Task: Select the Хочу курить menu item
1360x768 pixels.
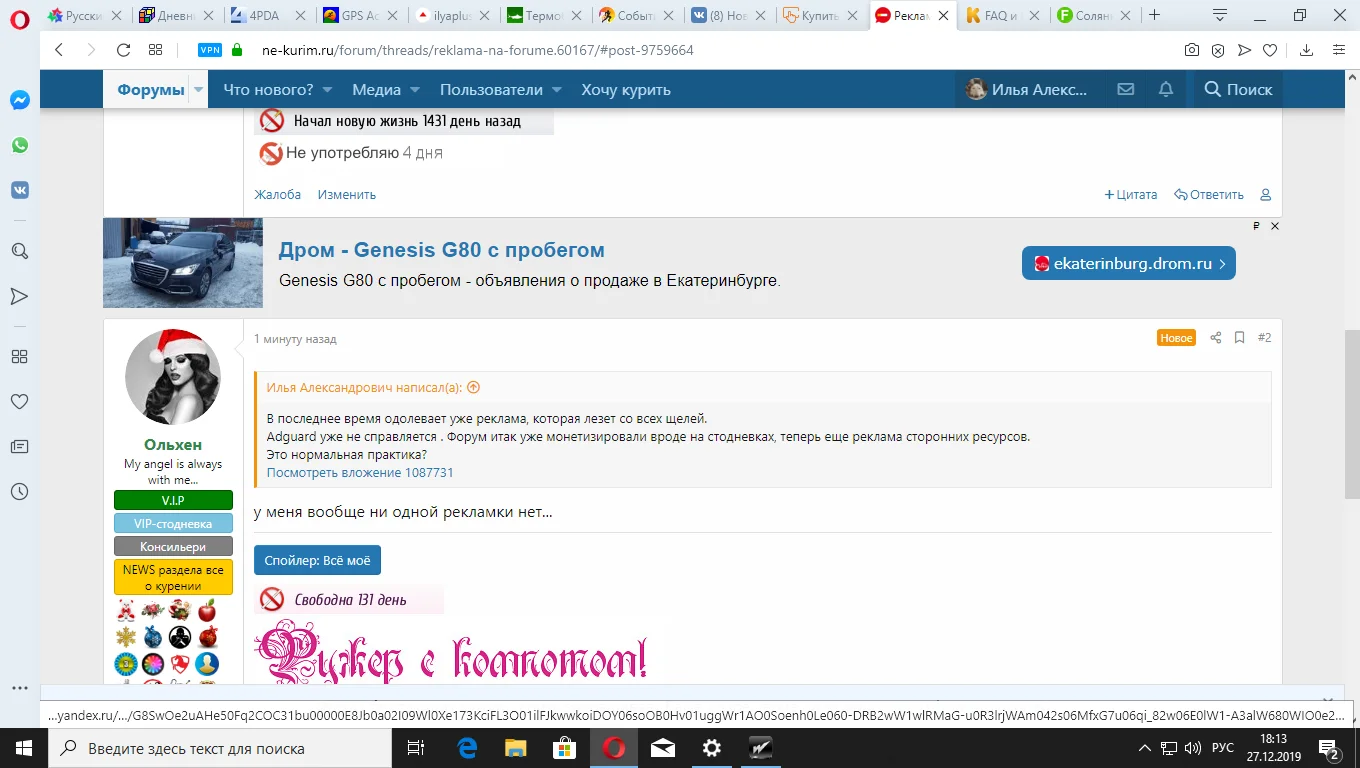Action: [628, 89]
